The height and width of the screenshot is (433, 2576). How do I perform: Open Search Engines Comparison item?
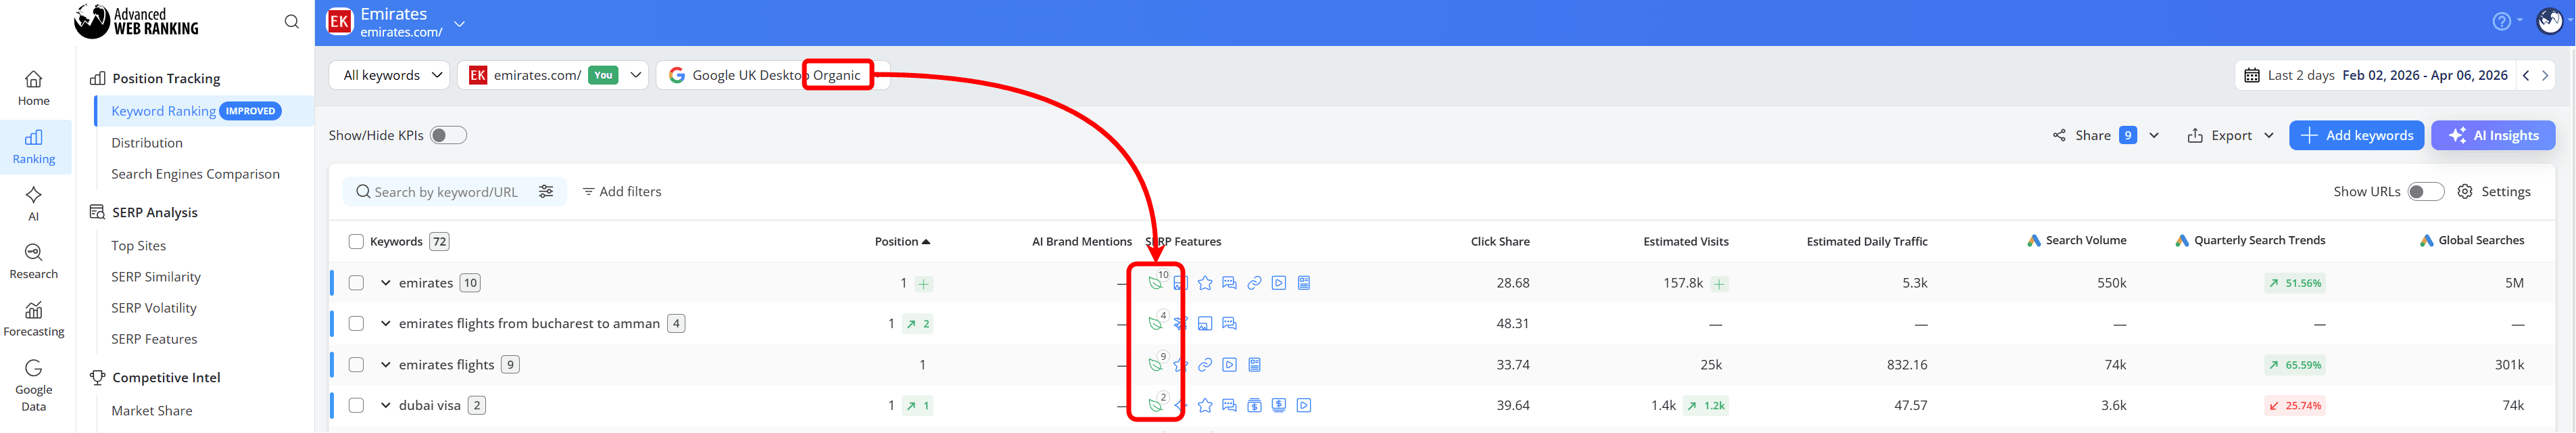point(195,174)
